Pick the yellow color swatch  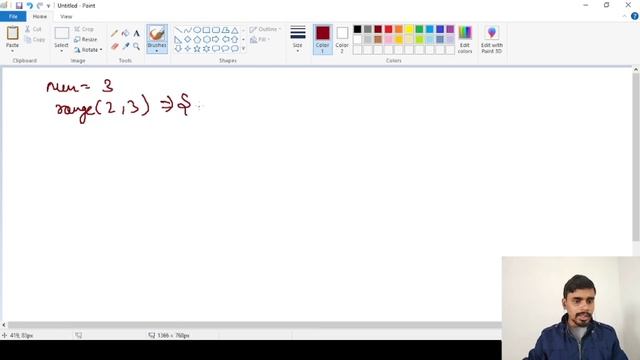409,29
